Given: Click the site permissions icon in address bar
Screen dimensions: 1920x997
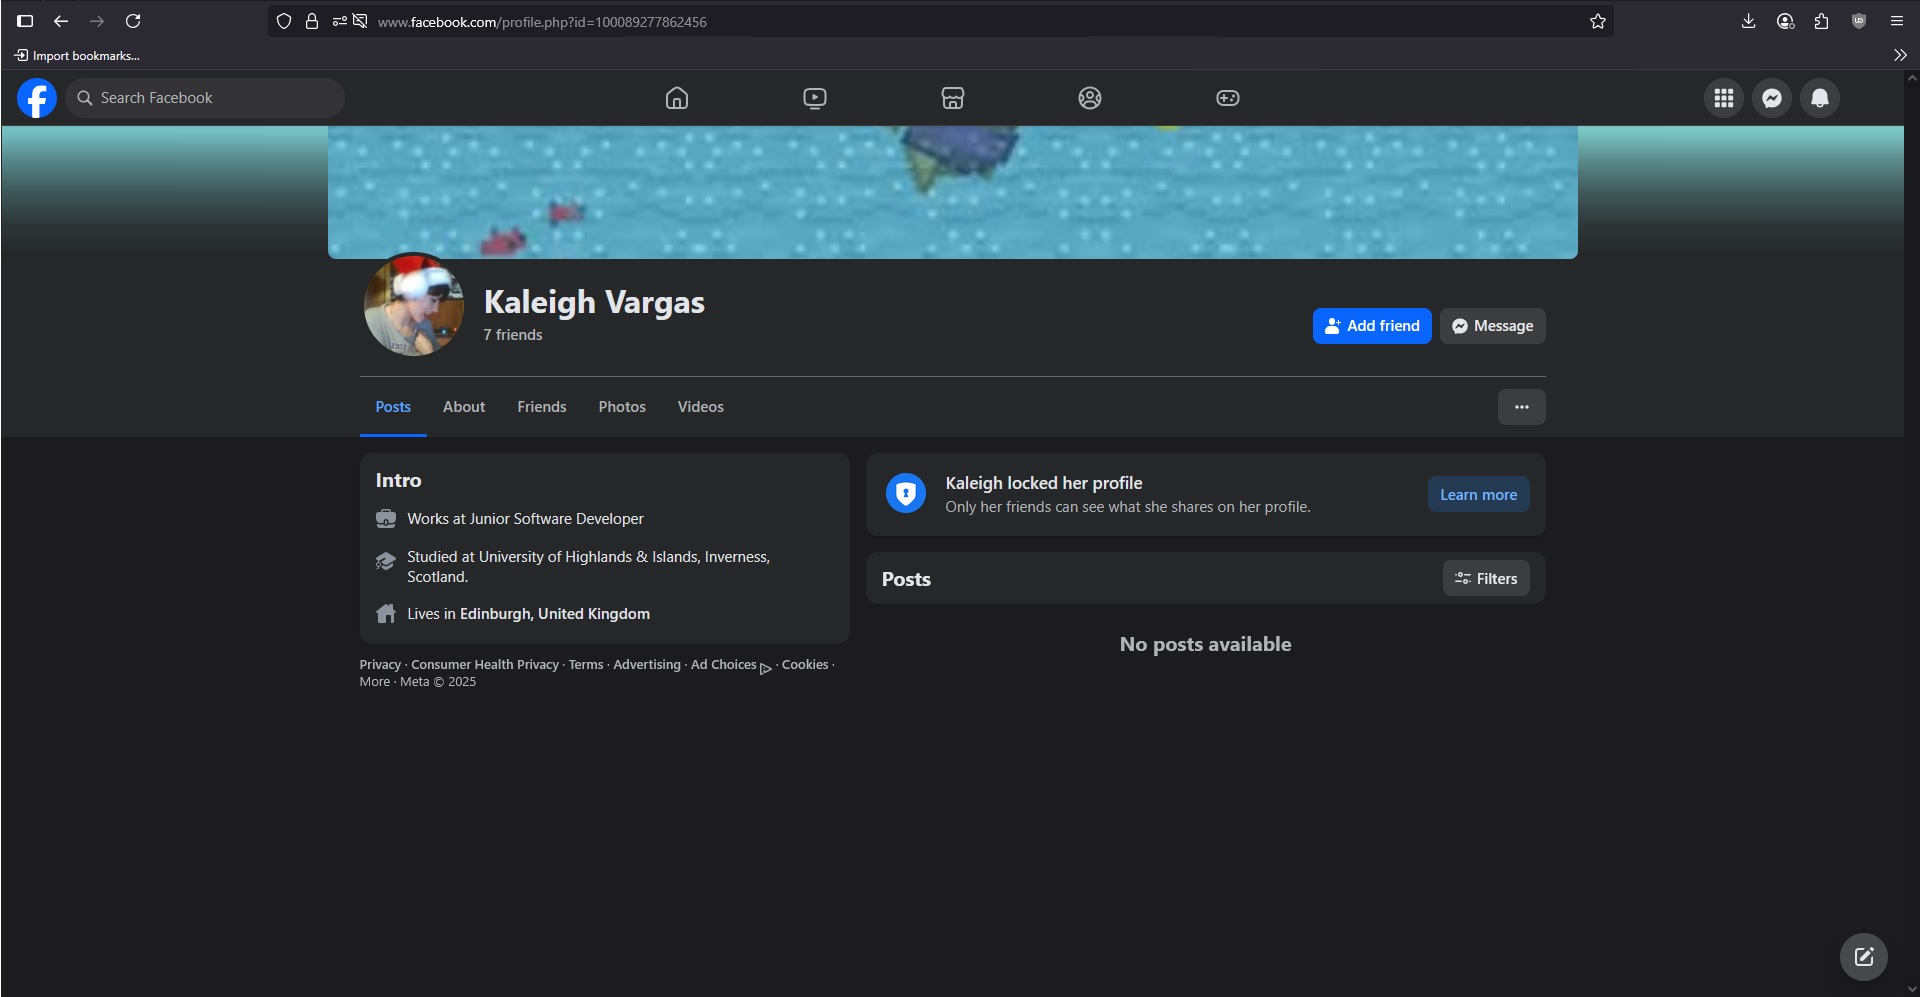Looking at the screenshot, I should tap(340, 21).
